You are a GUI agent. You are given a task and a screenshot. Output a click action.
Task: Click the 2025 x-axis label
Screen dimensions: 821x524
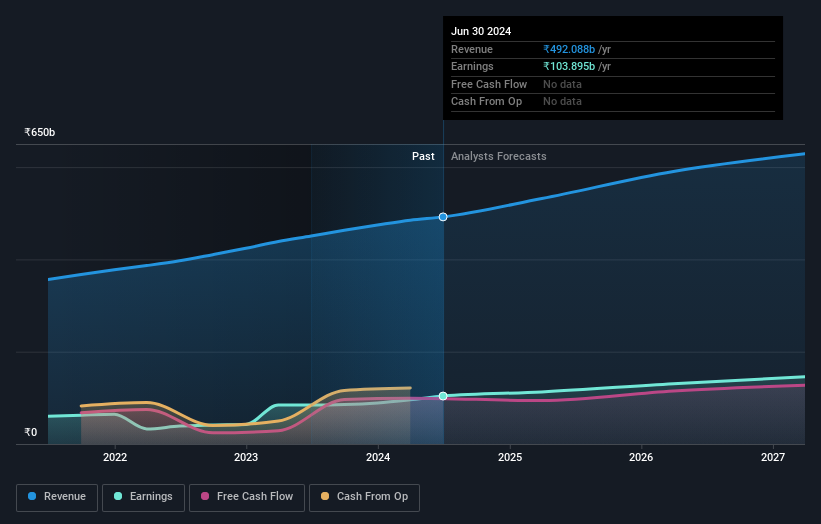point(510,458)
